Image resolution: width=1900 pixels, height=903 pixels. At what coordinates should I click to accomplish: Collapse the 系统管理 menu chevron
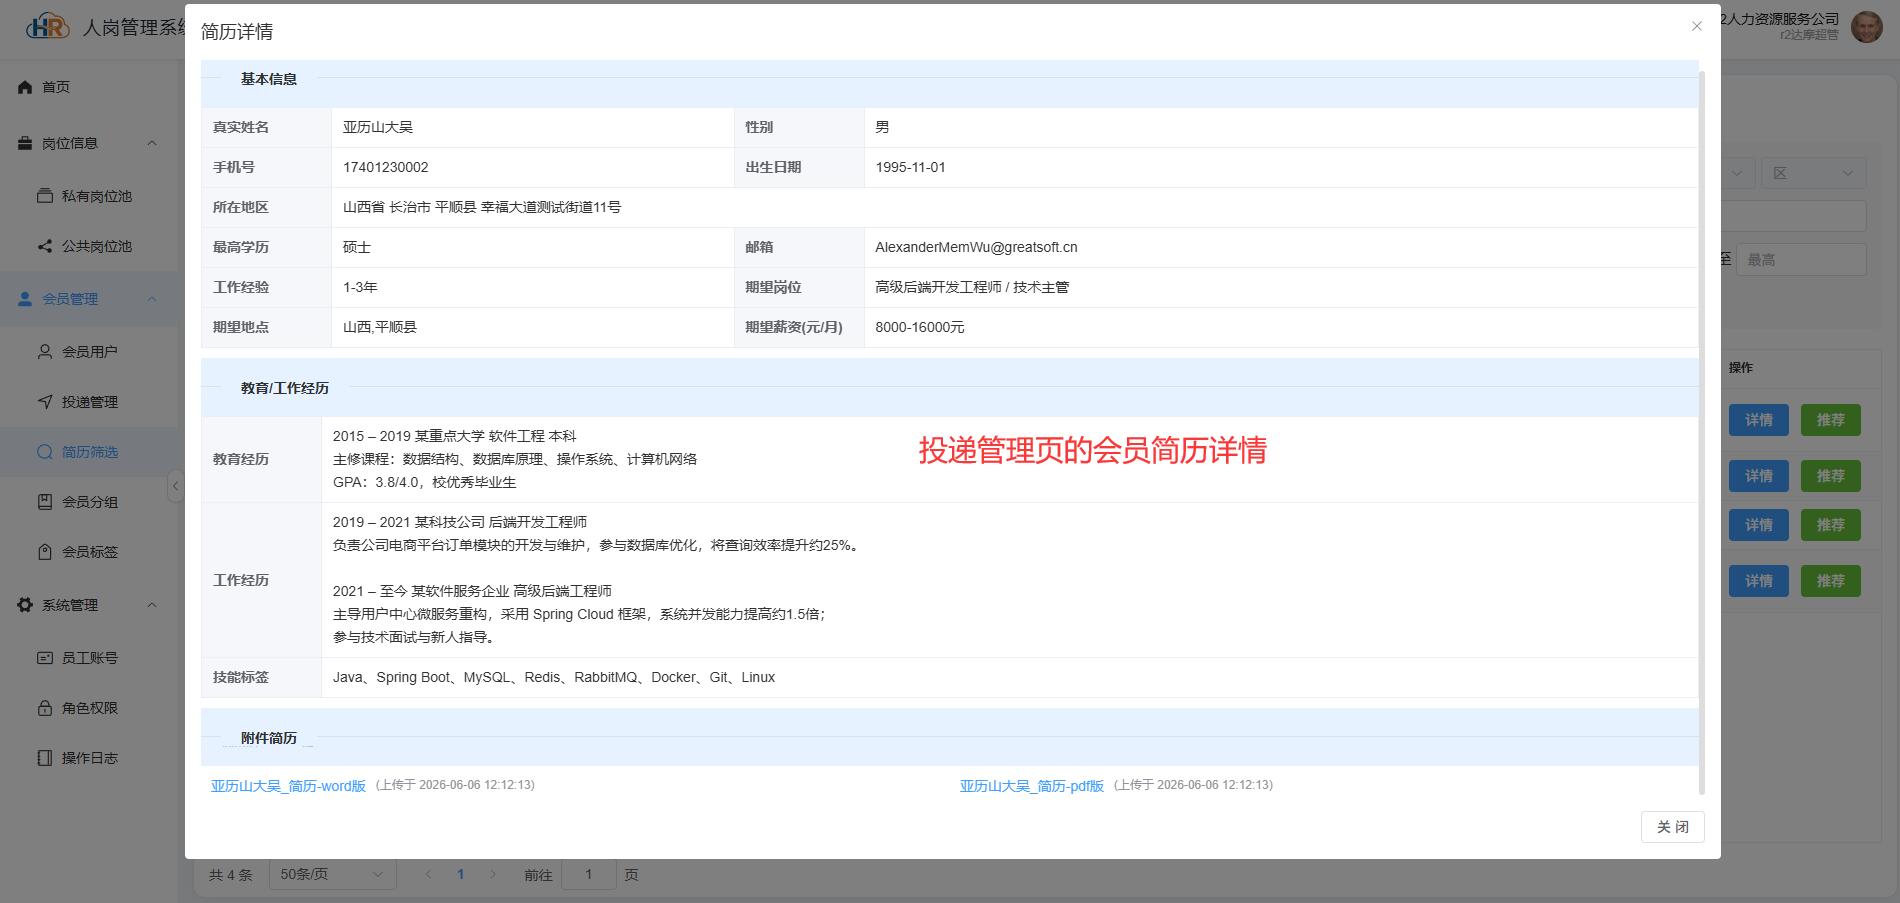(x=152, y=605)
